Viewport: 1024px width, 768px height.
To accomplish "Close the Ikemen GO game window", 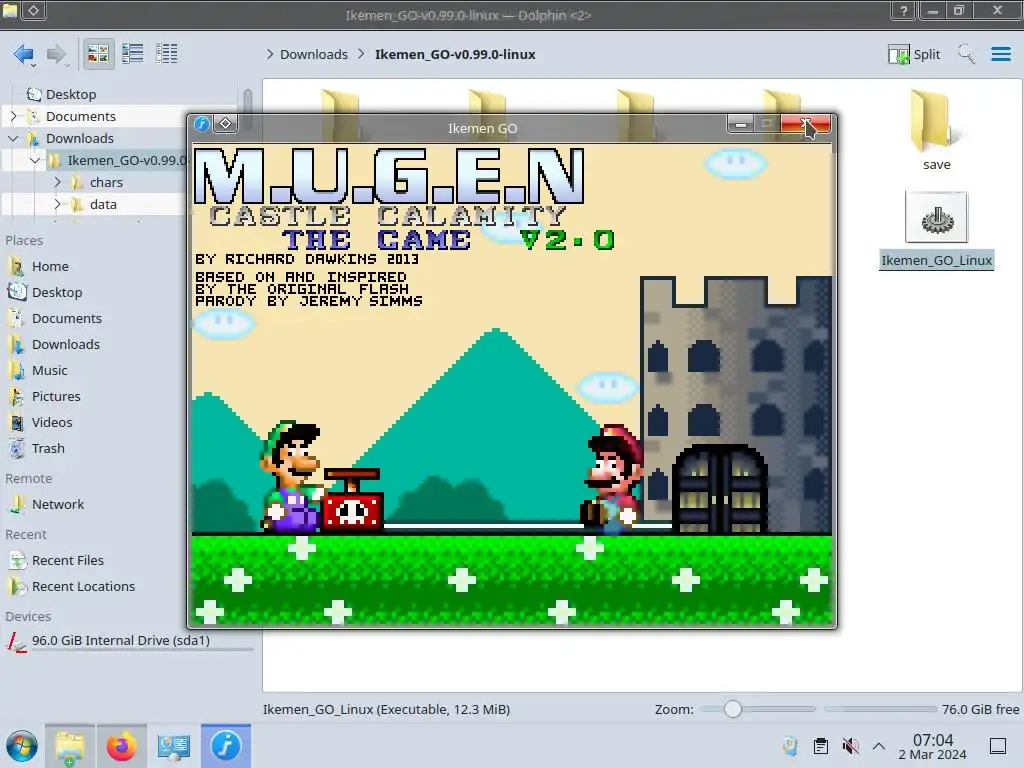I will pyautogui.click(x=806, y=123).
